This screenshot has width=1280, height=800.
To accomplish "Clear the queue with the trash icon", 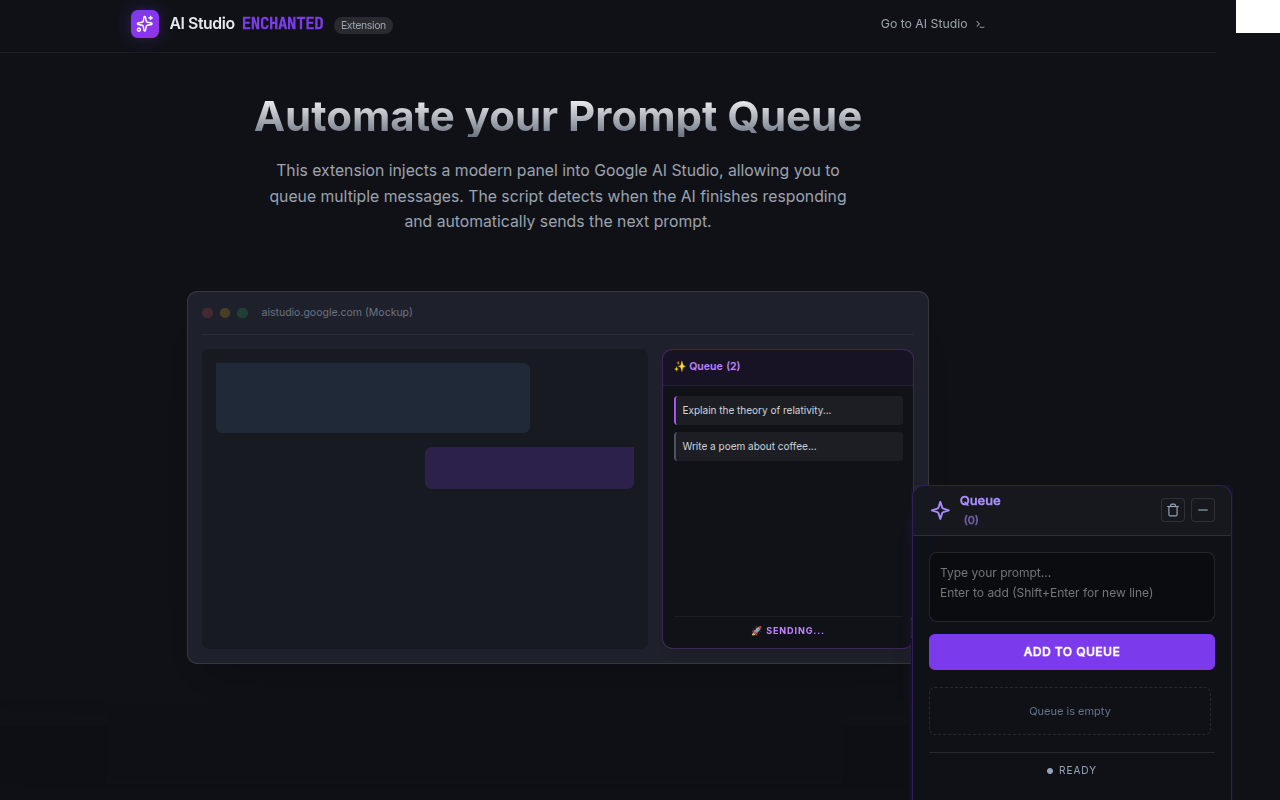I will pos(1173,510).
